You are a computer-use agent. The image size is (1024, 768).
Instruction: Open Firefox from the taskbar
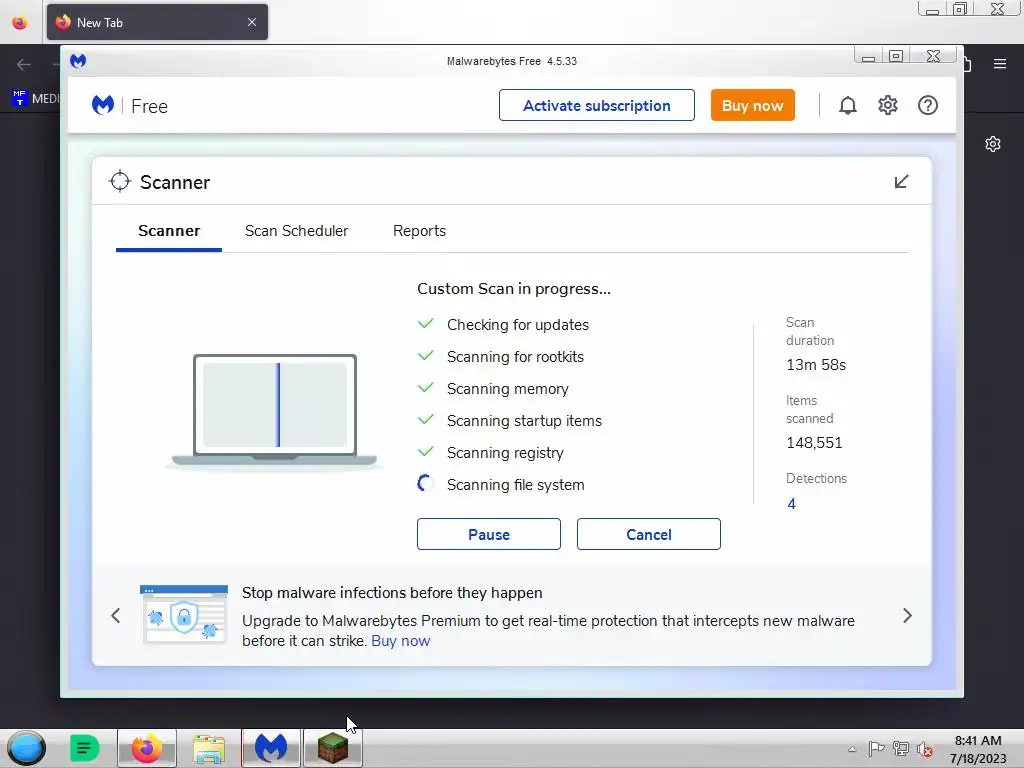pos(146,748)
